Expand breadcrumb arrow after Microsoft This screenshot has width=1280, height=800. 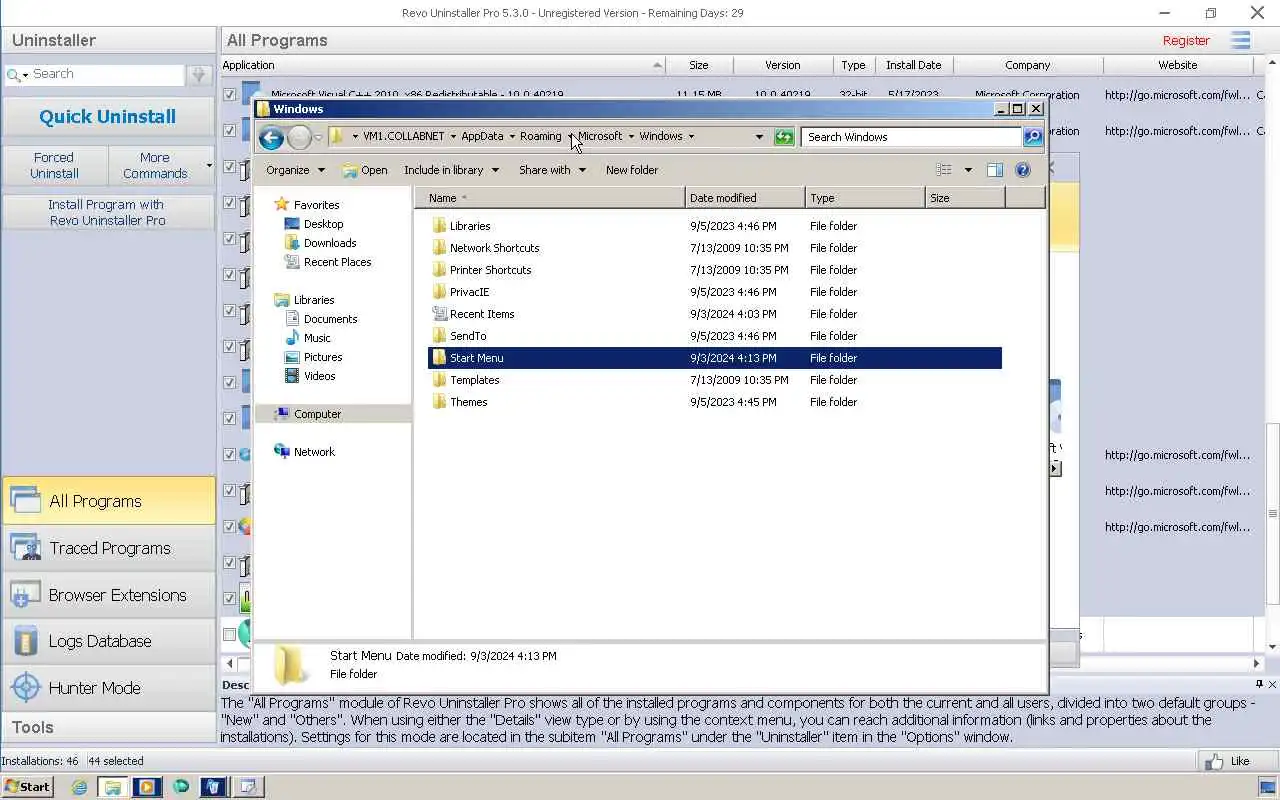[x=631, y=137]
